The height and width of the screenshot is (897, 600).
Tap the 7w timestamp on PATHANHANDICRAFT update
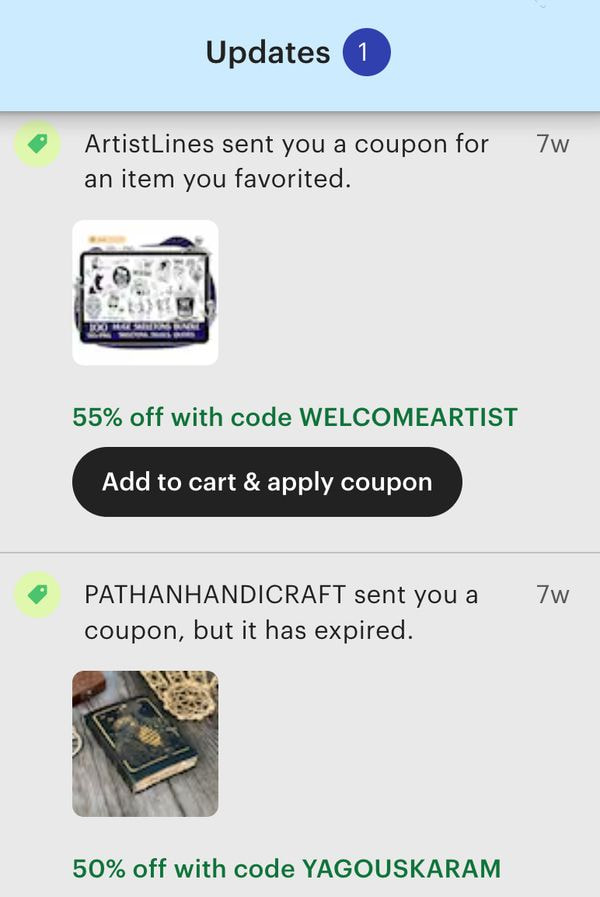click(x=553, y=595)
